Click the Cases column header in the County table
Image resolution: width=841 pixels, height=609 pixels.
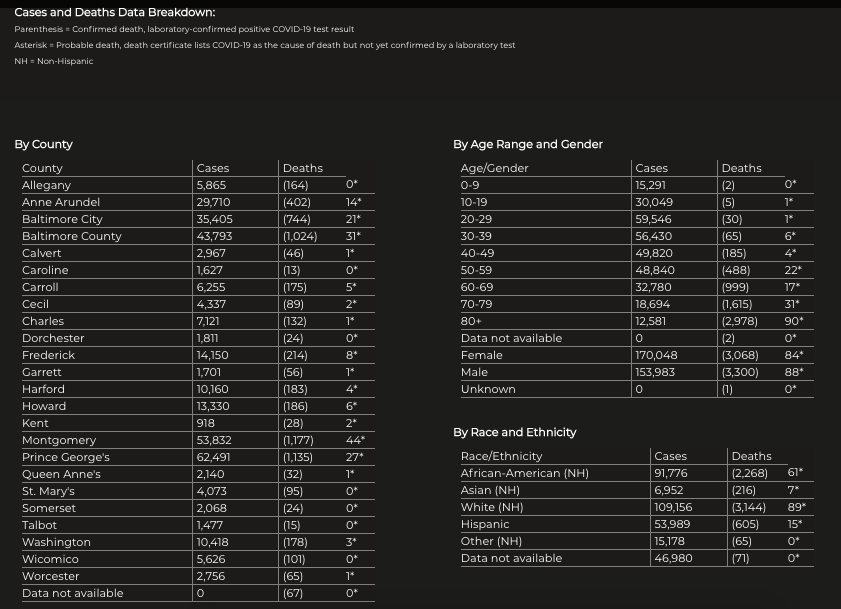(x=212, y=168)
